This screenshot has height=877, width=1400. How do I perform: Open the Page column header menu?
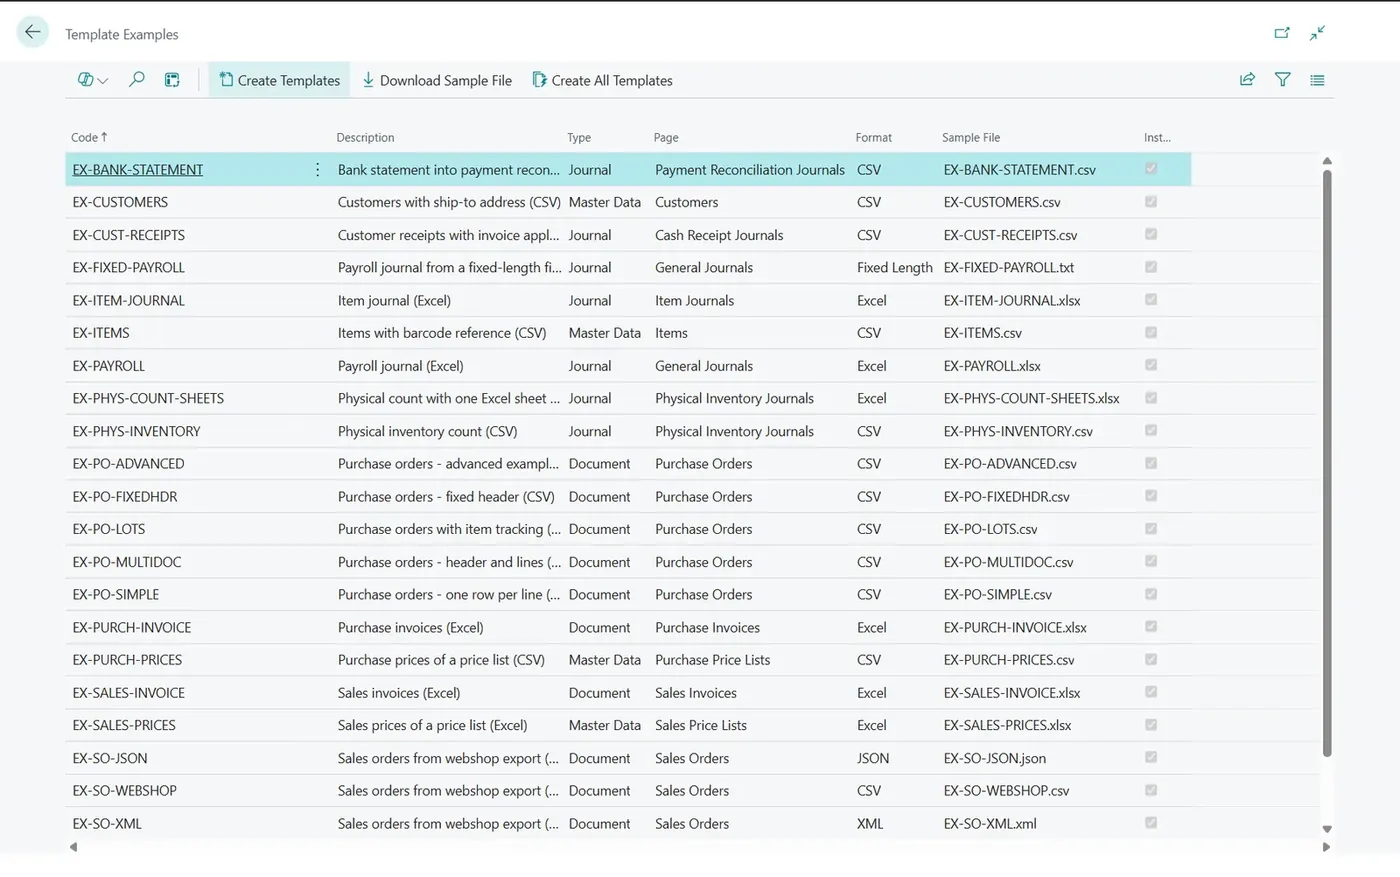(666, 137)
